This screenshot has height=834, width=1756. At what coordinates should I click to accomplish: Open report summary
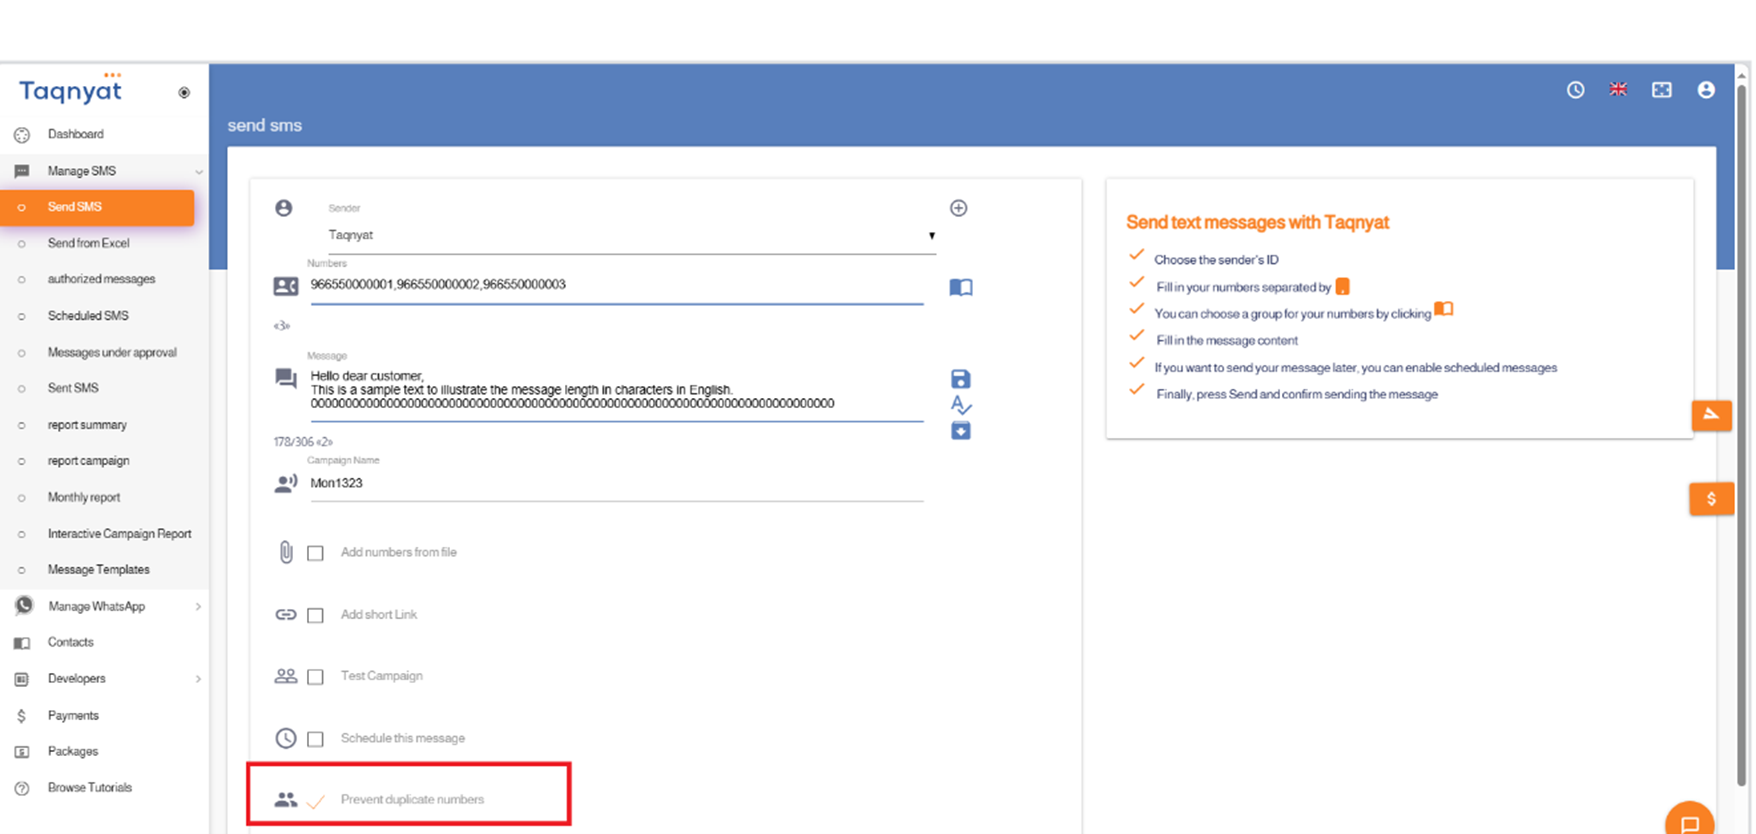pyautogui.click(x=87, y=425)
